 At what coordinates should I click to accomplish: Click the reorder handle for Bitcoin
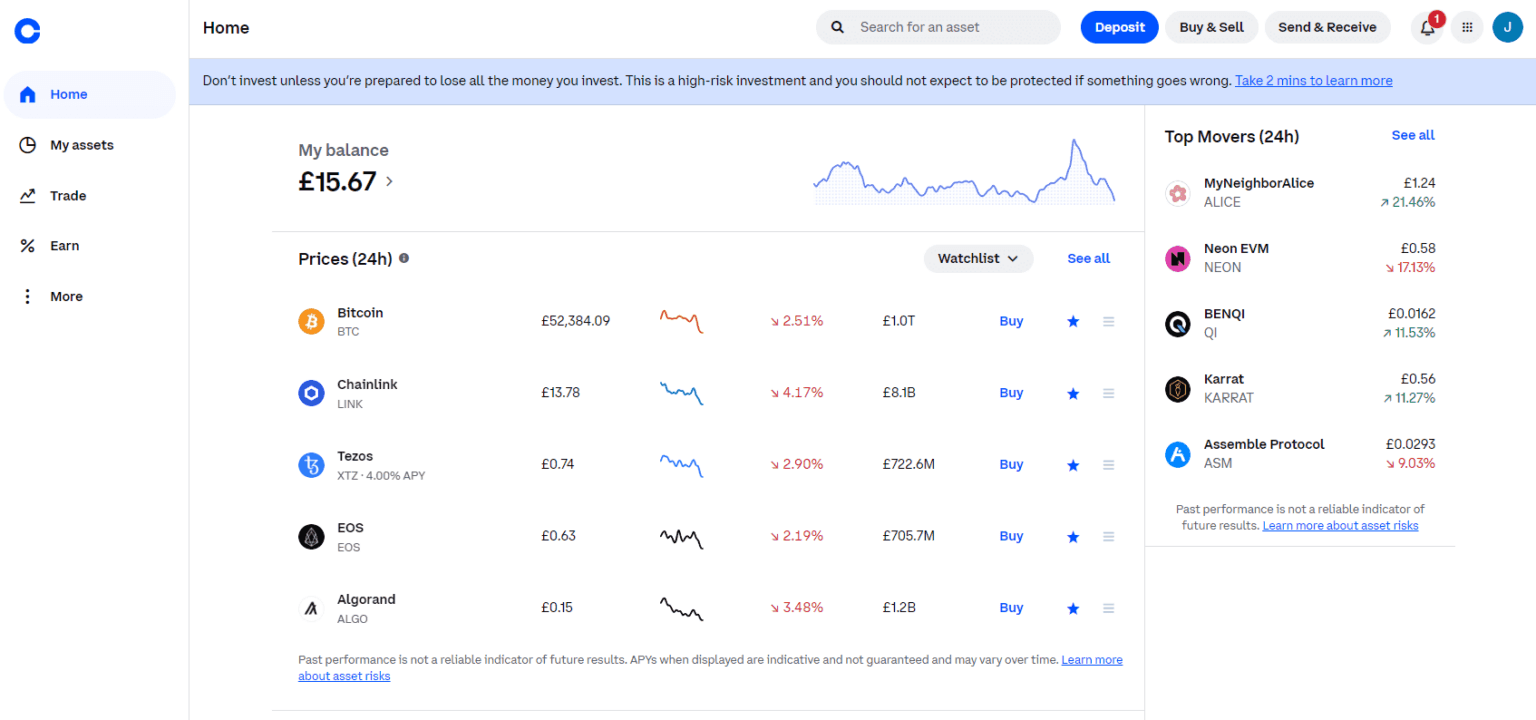pyautogui.click(x=1108, y=321)
